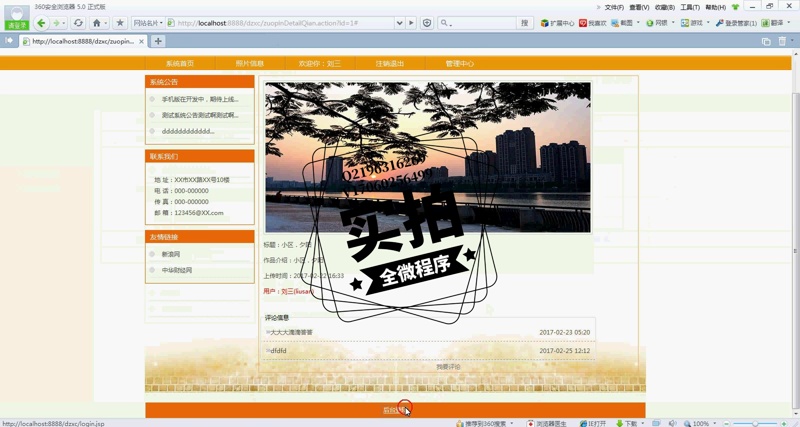Click the 注销退出 logout link

(389, 63)
